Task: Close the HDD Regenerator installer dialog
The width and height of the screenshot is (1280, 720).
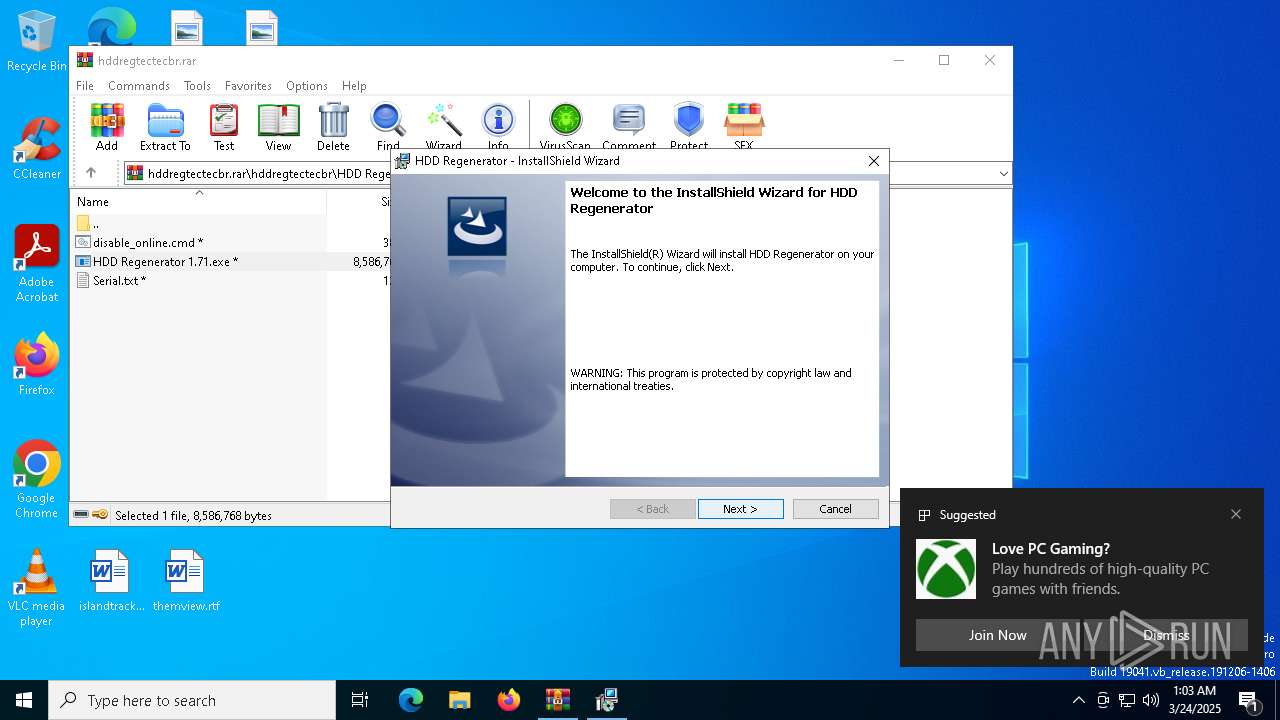Action: point(874,161)
